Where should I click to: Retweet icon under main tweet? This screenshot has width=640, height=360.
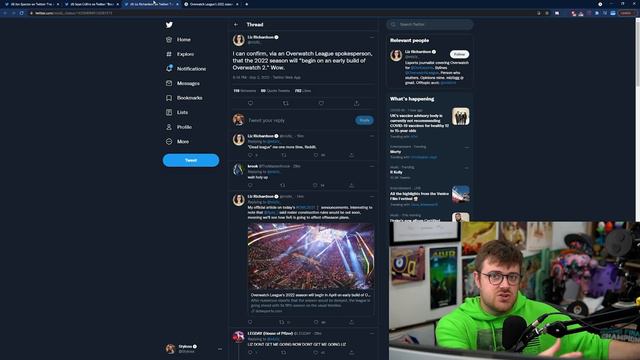(286, 103)
